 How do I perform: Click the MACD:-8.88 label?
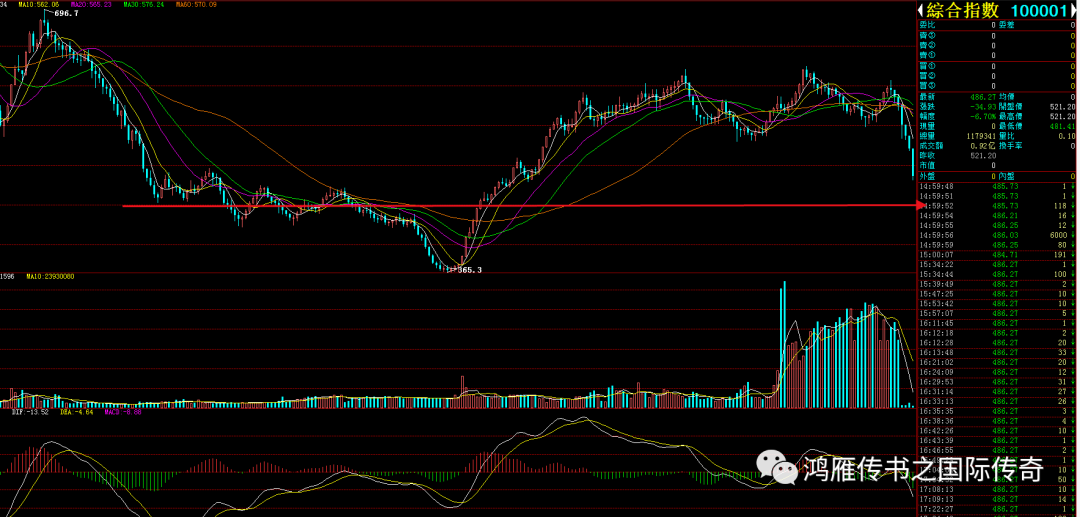click(x=123, y=412)
